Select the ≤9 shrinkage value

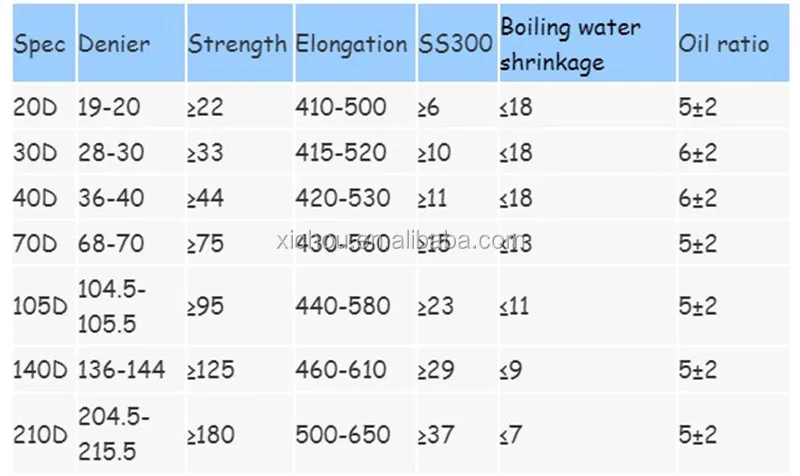click(x=510, y=370)
